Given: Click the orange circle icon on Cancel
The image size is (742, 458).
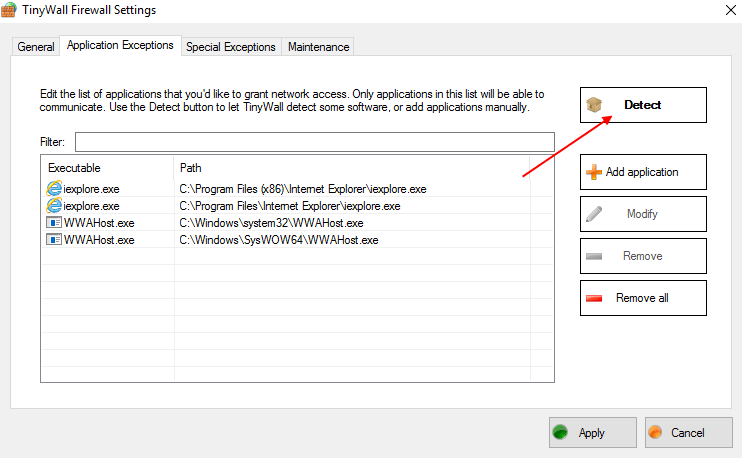Looking at the screenshot, I should (x=655, y=432).
